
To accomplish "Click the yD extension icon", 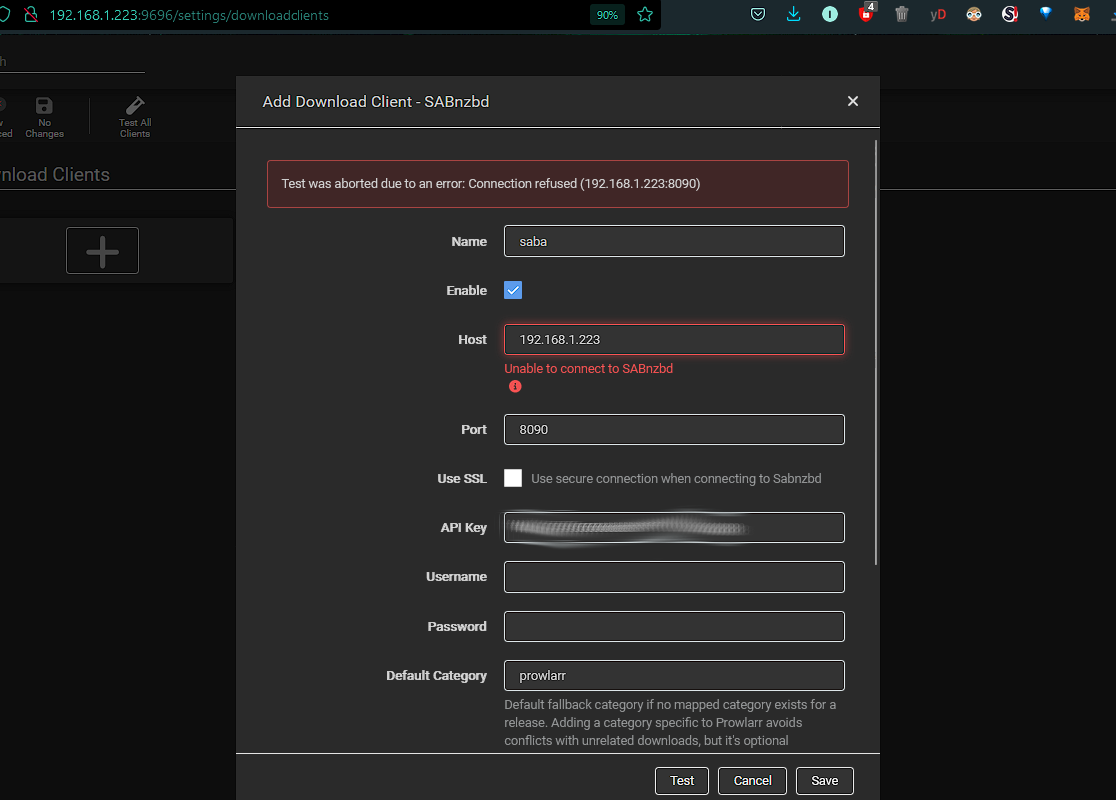I will click(x=938, y=14).
